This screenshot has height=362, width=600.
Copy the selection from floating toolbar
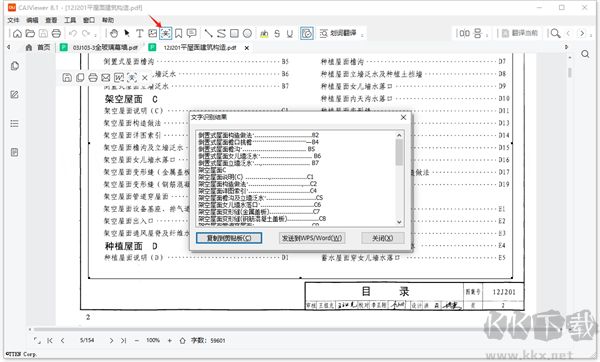point(80,78)
